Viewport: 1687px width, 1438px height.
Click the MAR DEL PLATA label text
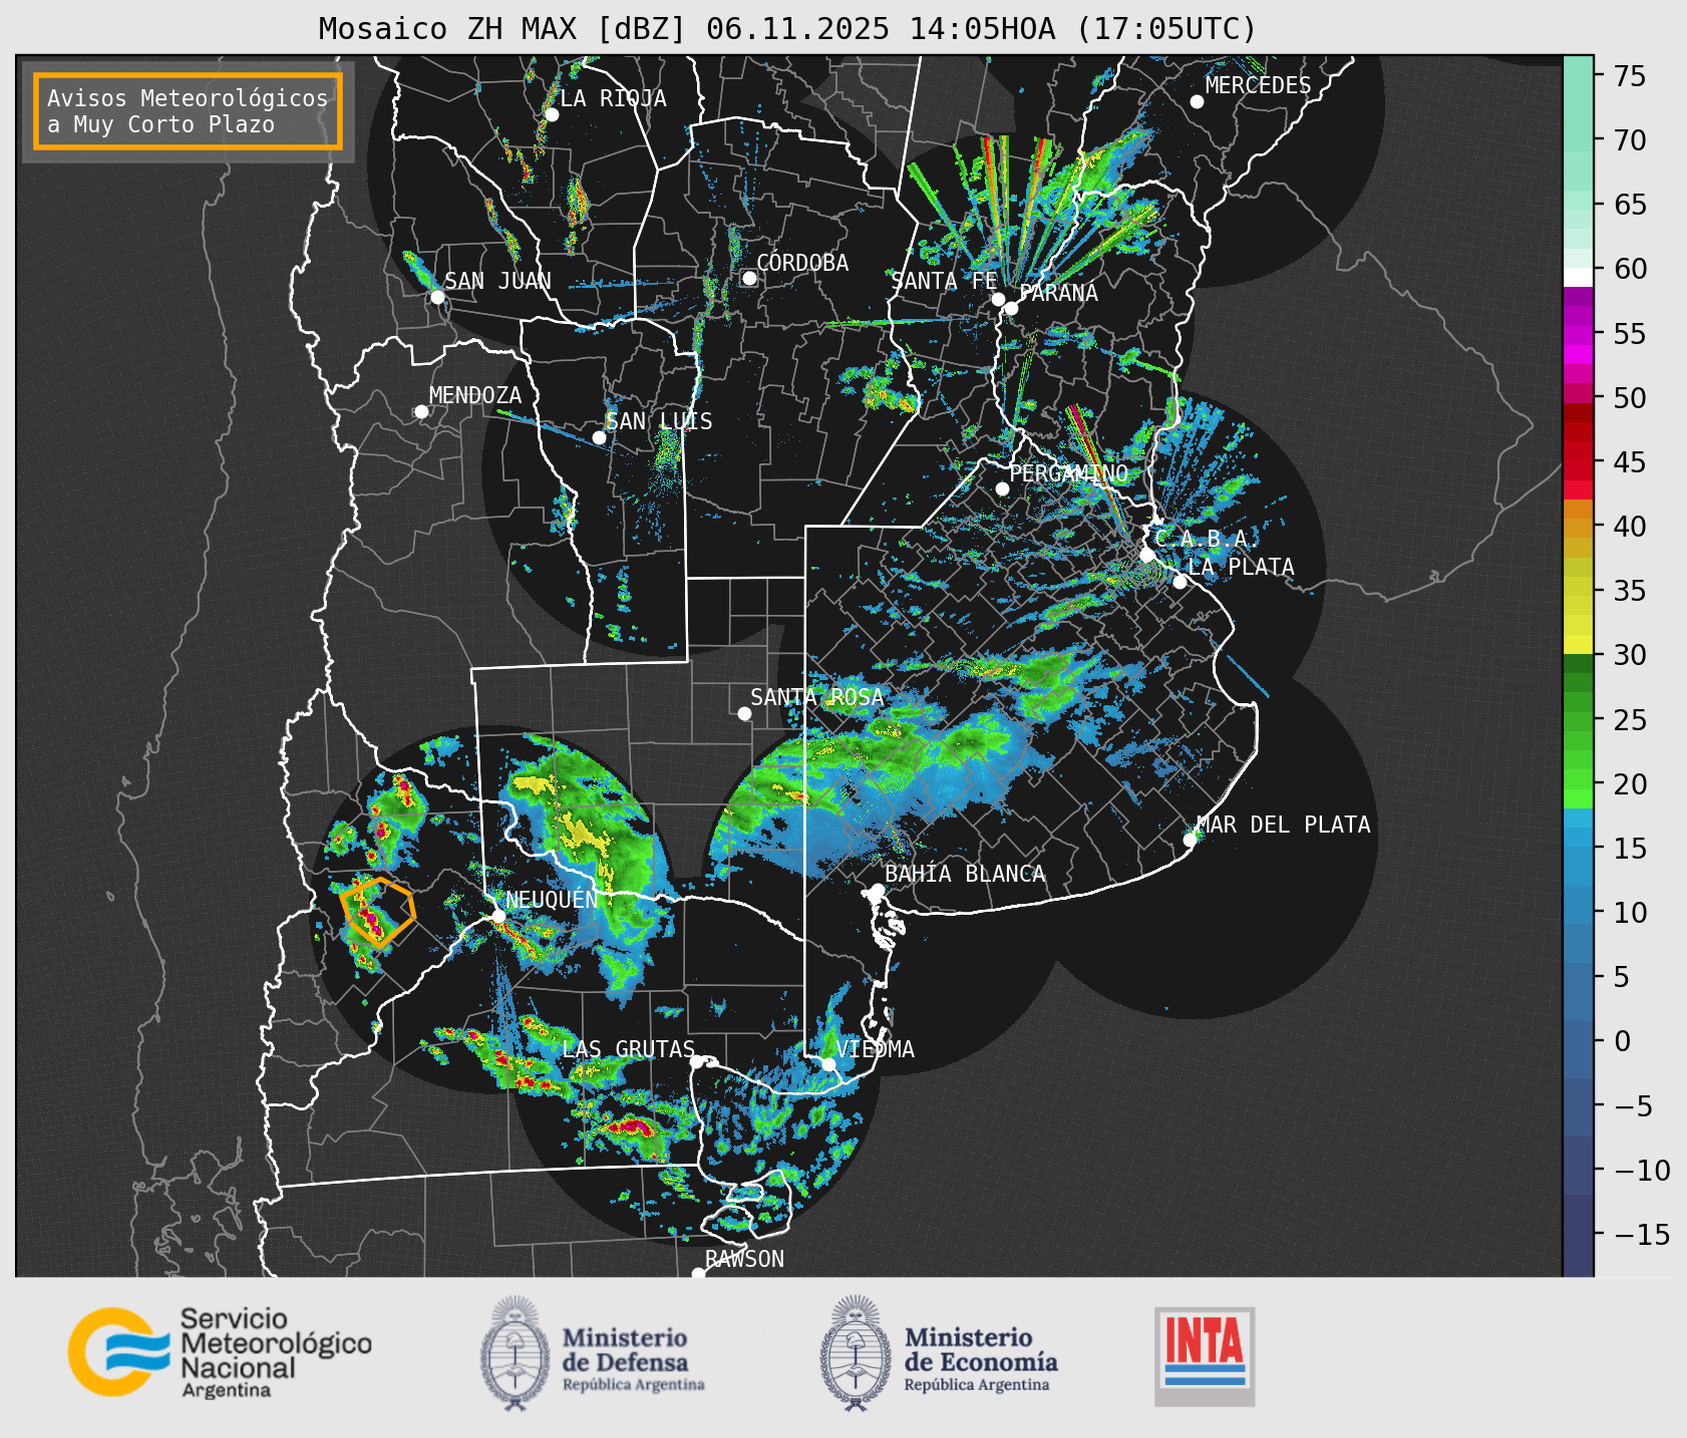coord(1283,825)
